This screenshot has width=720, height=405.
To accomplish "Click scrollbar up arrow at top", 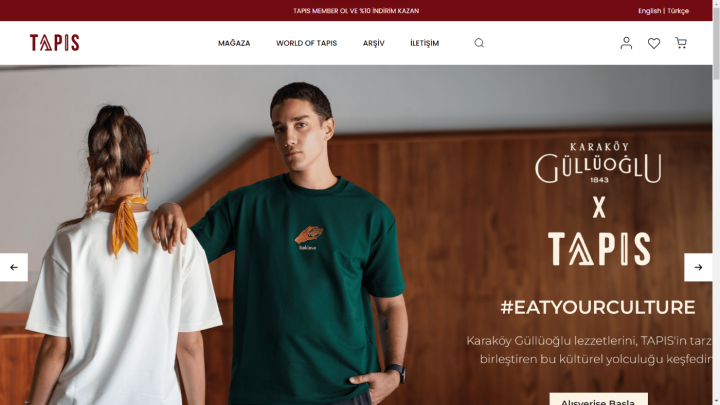I will (716, 3).
